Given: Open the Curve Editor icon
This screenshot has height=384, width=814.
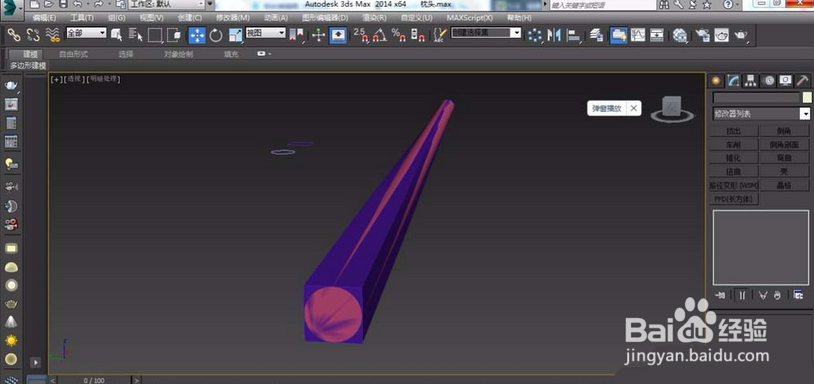Looking at the screenshot, I should pos(637,35).
